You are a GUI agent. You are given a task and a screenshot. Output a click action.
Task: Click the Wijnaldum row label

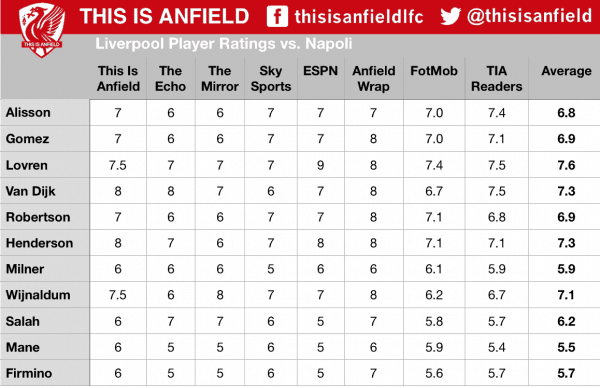pyautogui.click(x=38, y=295)
